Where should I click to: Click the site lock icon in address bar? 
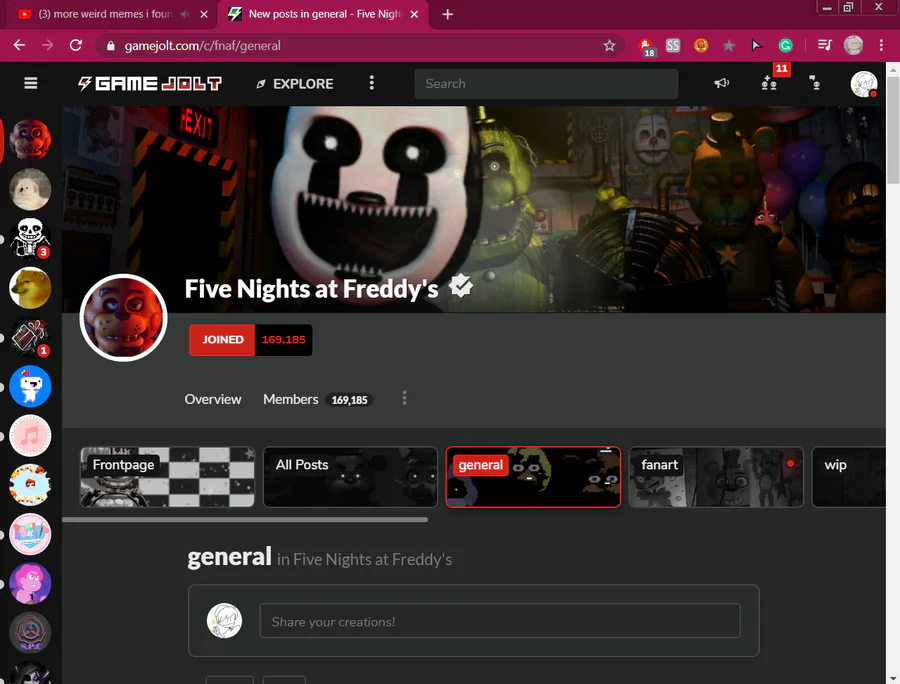pos(111,46)
